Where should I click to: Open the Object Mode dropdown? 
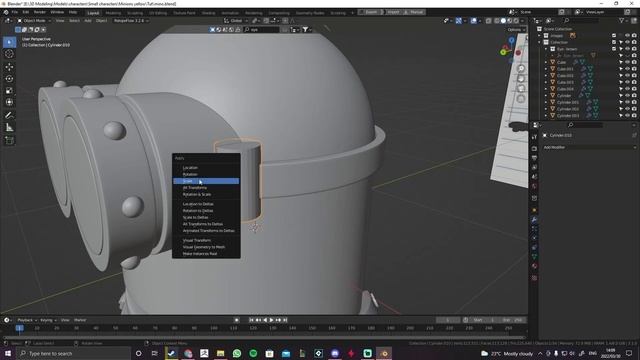tap(34, 20)
